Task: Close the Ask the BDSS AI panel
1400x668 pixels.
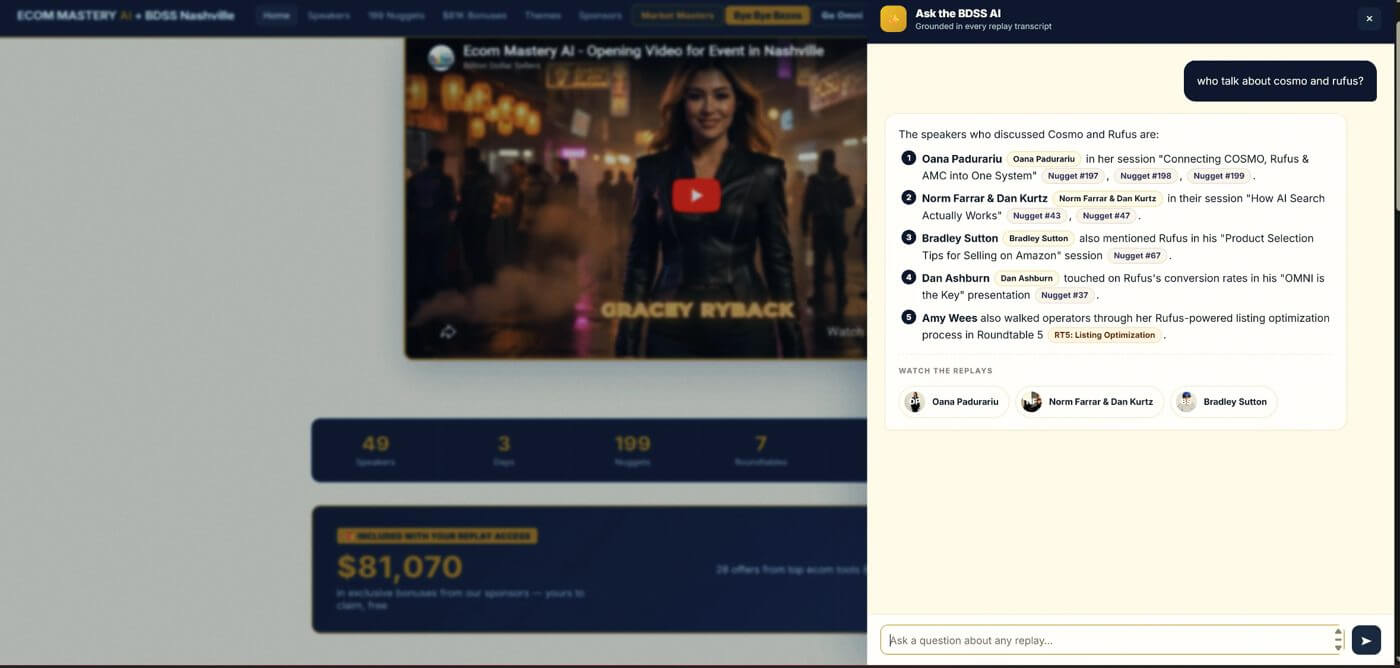Action: (1369, 18)
